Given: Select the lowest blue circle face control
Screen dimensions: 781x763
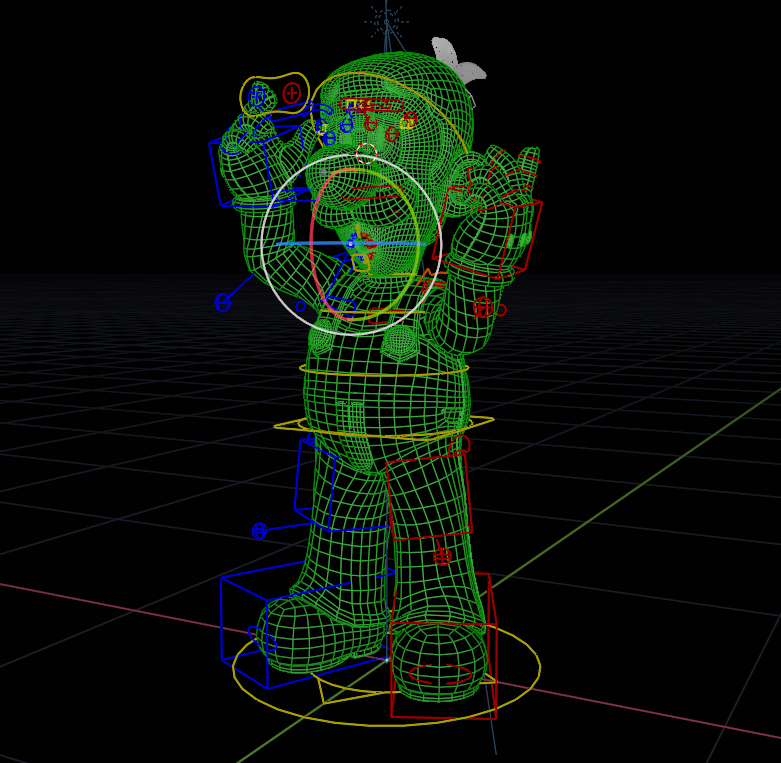Looking at the screenshot, I should (x=329, y=138).
